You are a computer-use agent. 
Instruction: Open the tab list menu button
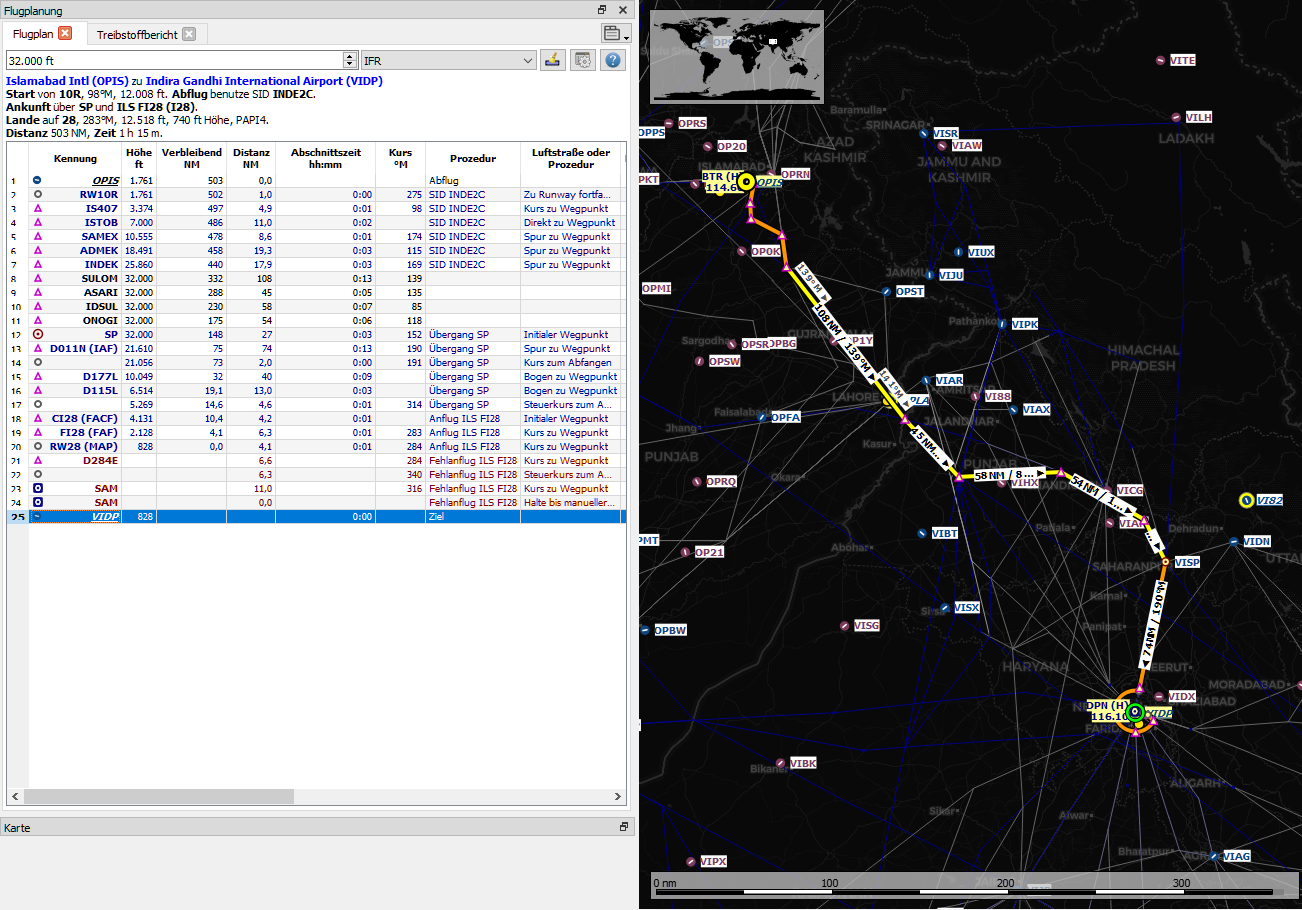click(617, 34)
